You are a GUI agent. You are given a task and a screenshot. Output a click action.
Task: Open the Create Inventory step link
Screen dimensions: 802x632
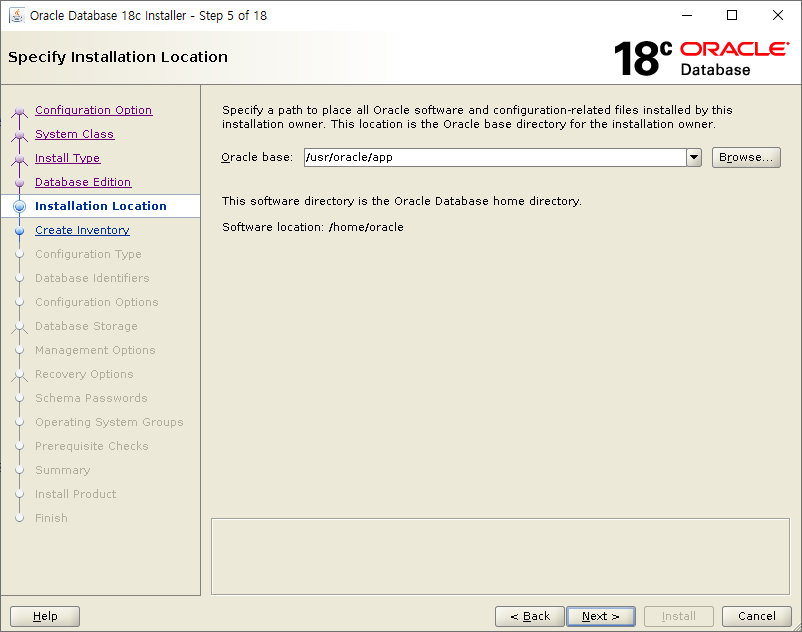pyautogui.click(x=82, y=230)
